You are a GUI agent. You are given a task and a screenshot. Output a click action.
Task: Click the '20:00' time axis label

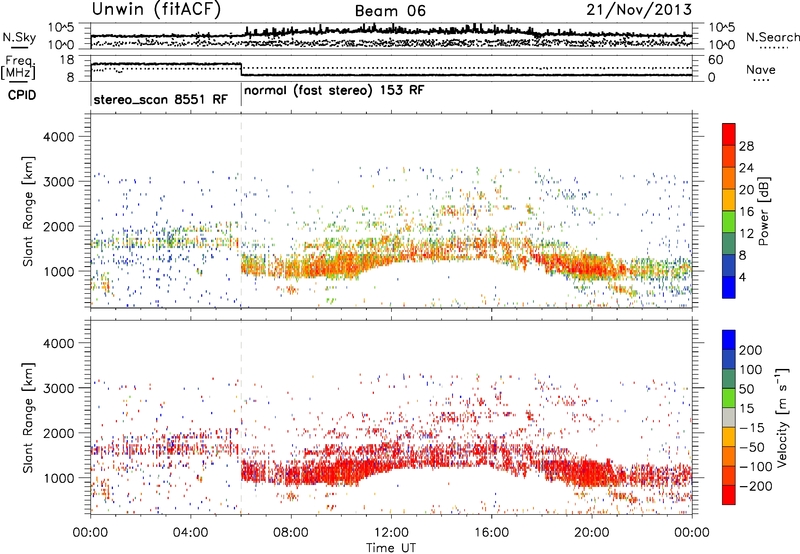tap(591, 533)
